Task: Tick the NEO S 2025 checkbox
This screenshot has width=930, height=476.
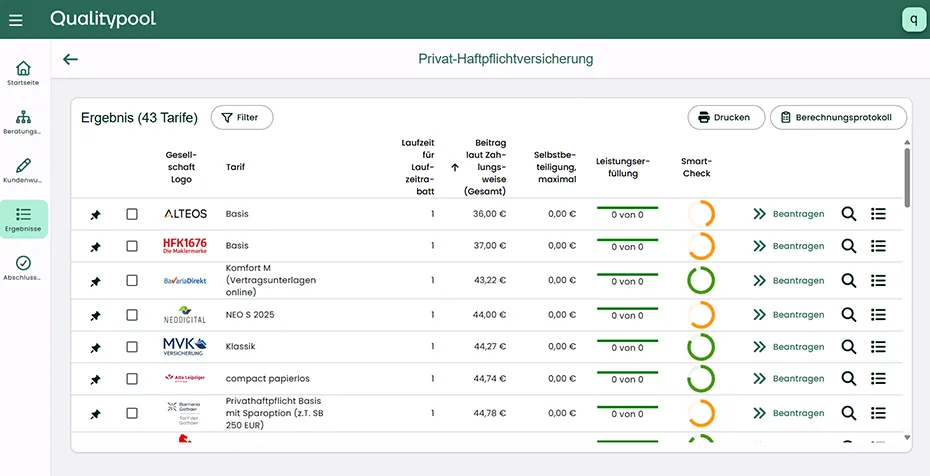Action: tap(132, 315)
